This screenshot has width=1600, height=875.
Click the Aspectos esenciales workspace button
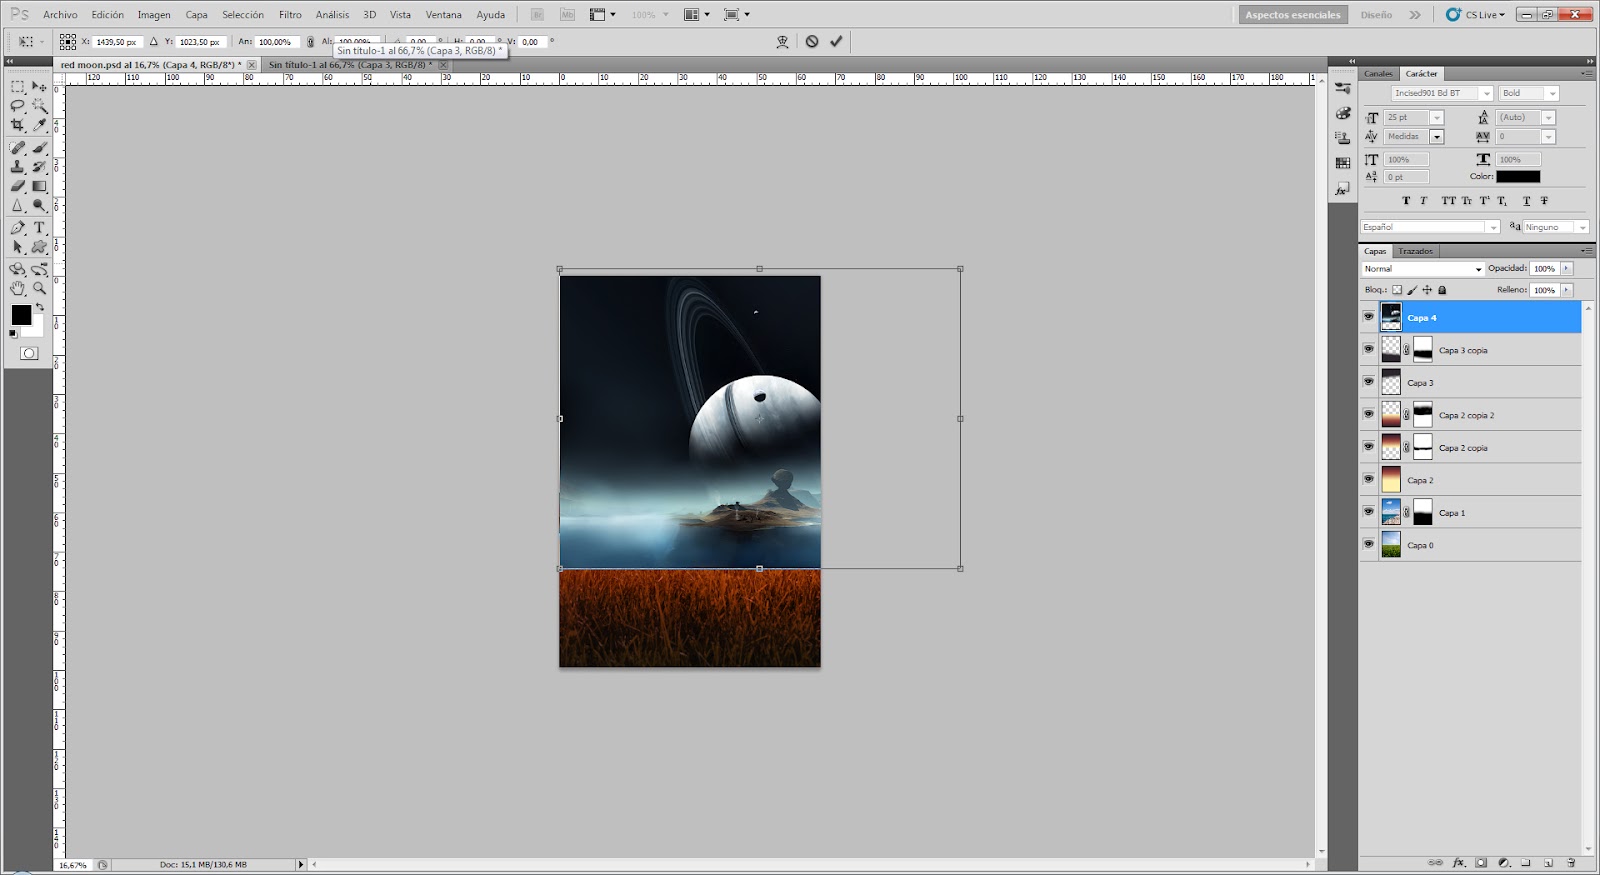pyautogui.click(x=1292, y=15)
